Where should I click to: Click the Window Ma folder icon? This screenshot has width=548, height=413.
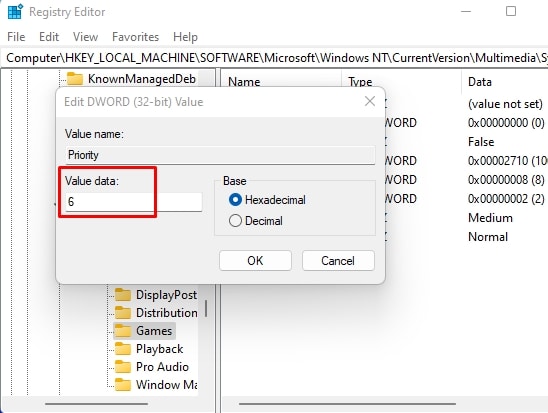coord(123,385)
